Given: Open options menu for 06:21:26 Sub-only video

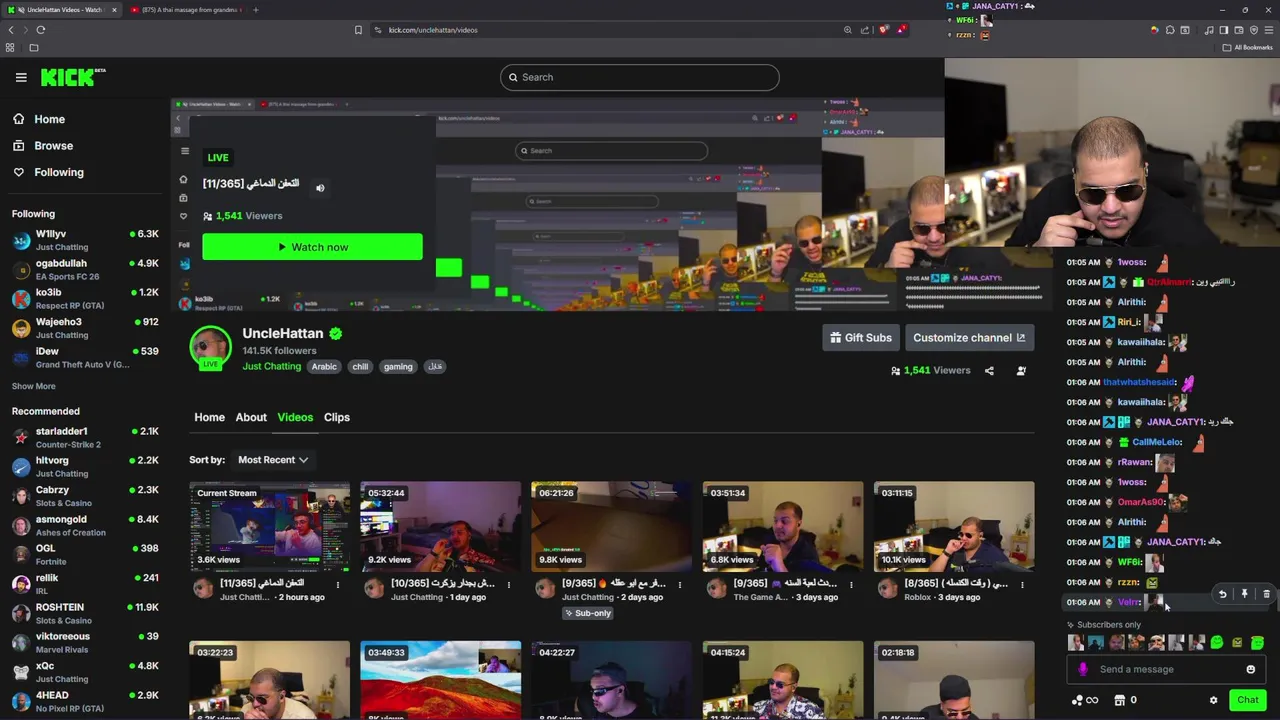Looking at the screenshot, I should [x=680, y=584].
